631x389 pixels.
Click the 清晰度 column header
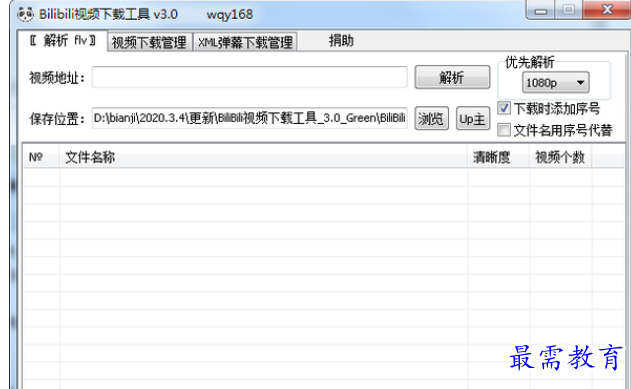click(x=499, y=157)
